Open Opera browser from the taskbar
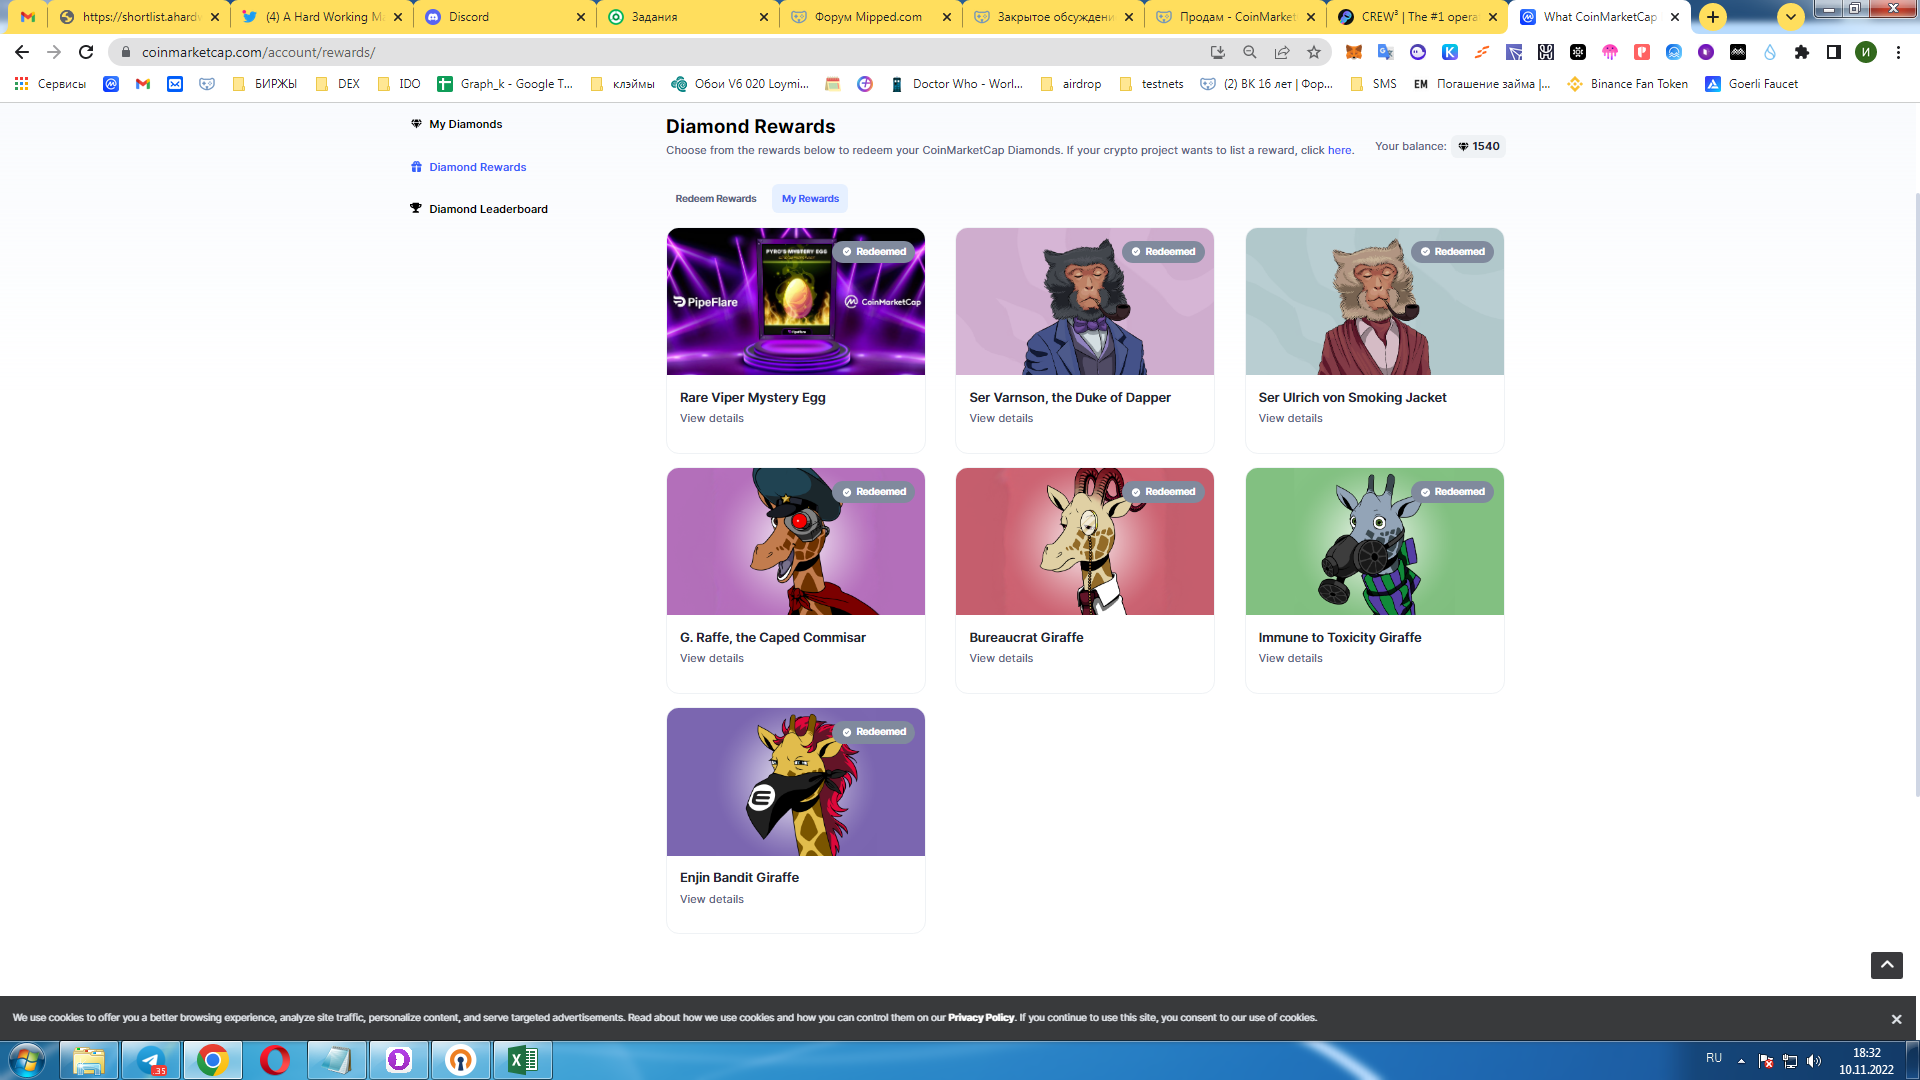Viewport: 1920px width, 1080px height. (275, 1060)
